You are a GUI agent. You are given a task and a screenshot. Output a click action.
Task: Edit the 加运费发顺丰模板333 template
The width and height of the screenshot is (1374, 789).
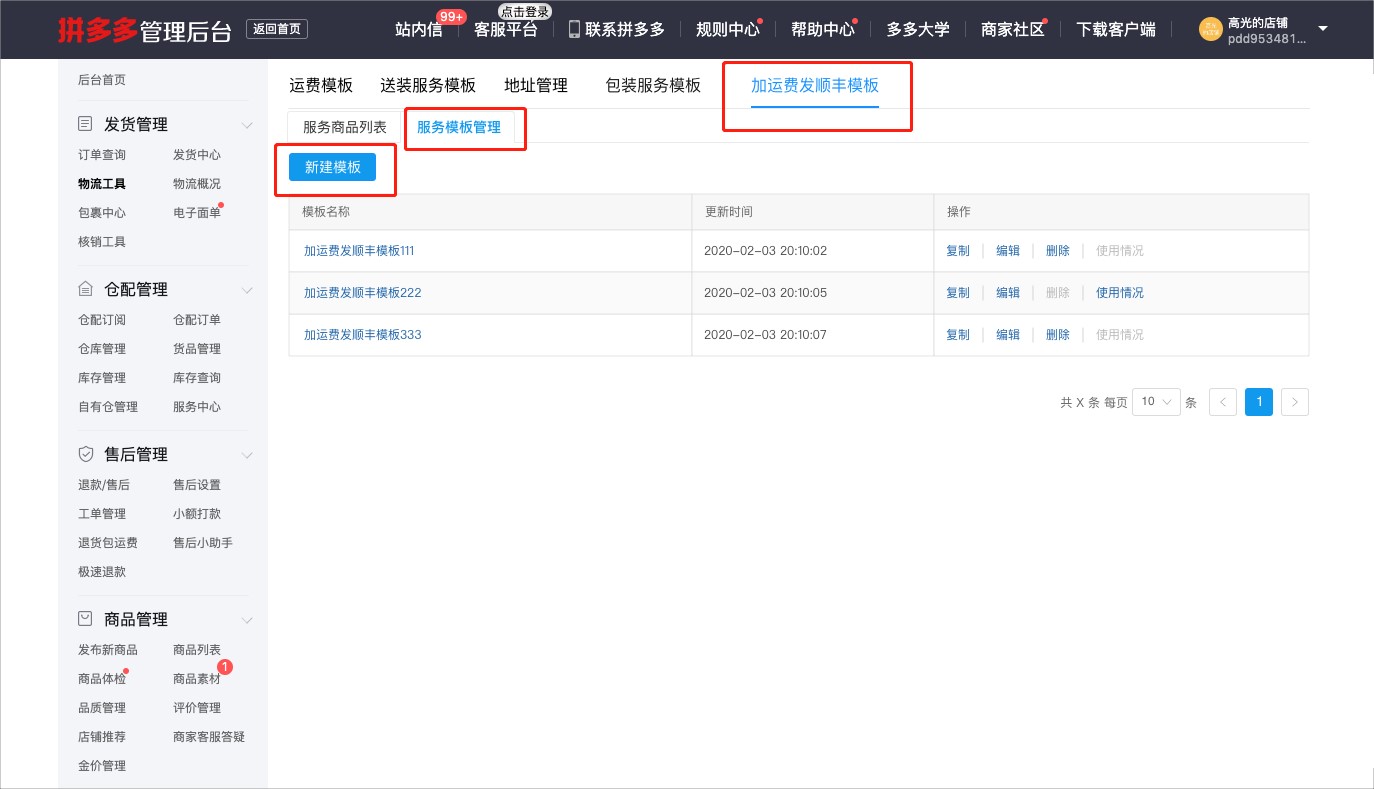pos(1008,335)
